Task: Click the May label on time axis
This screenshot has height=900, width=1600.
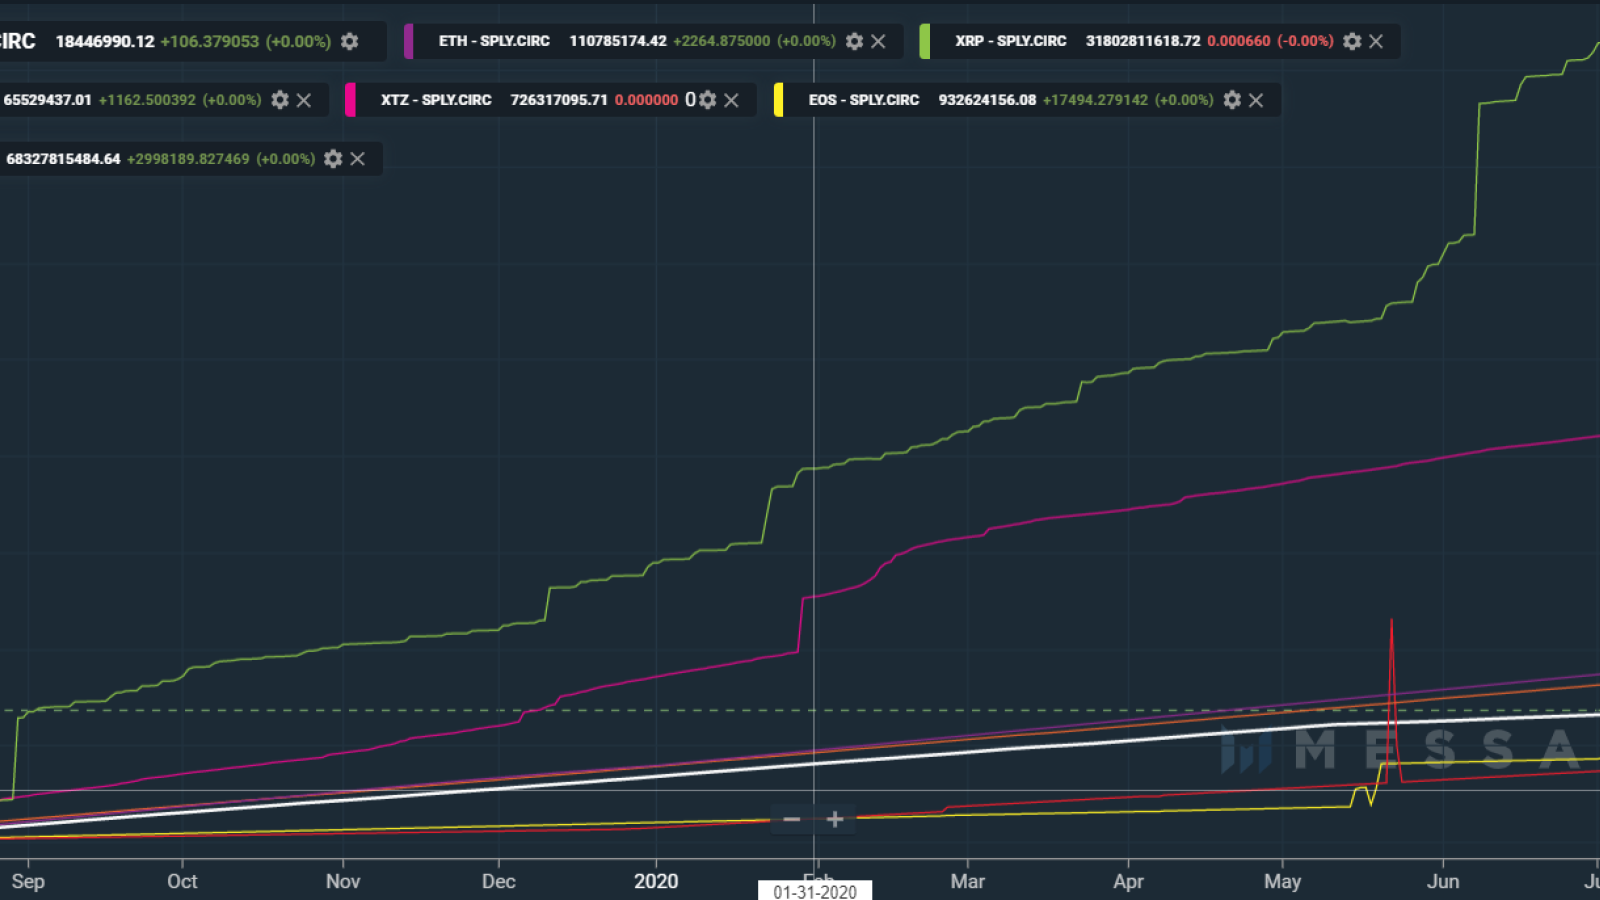Action: click(x=1283, y=881)
